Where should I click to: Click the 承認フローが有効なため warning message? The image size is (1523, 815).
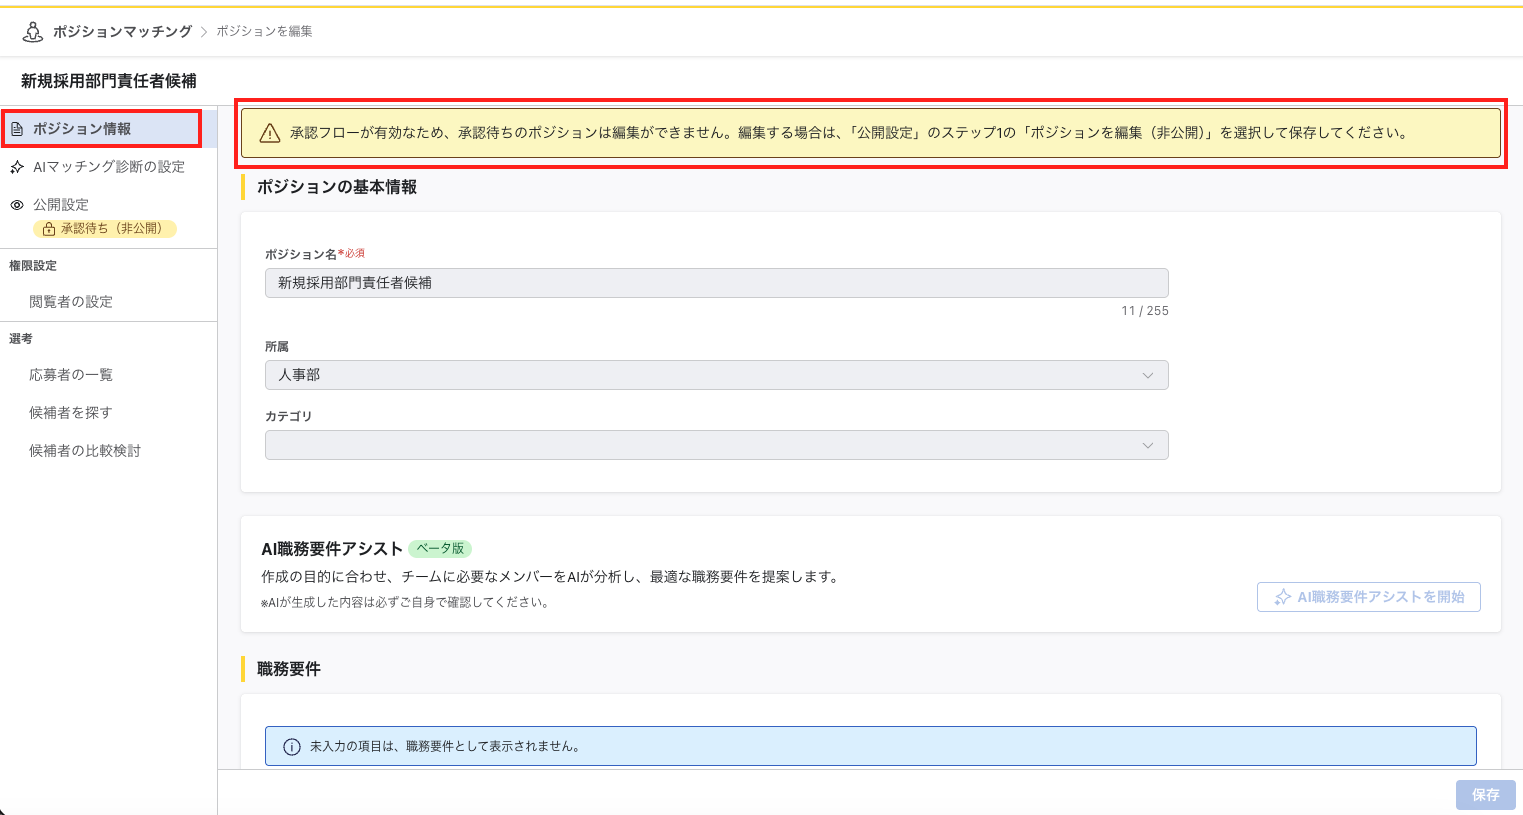(849, 133)
